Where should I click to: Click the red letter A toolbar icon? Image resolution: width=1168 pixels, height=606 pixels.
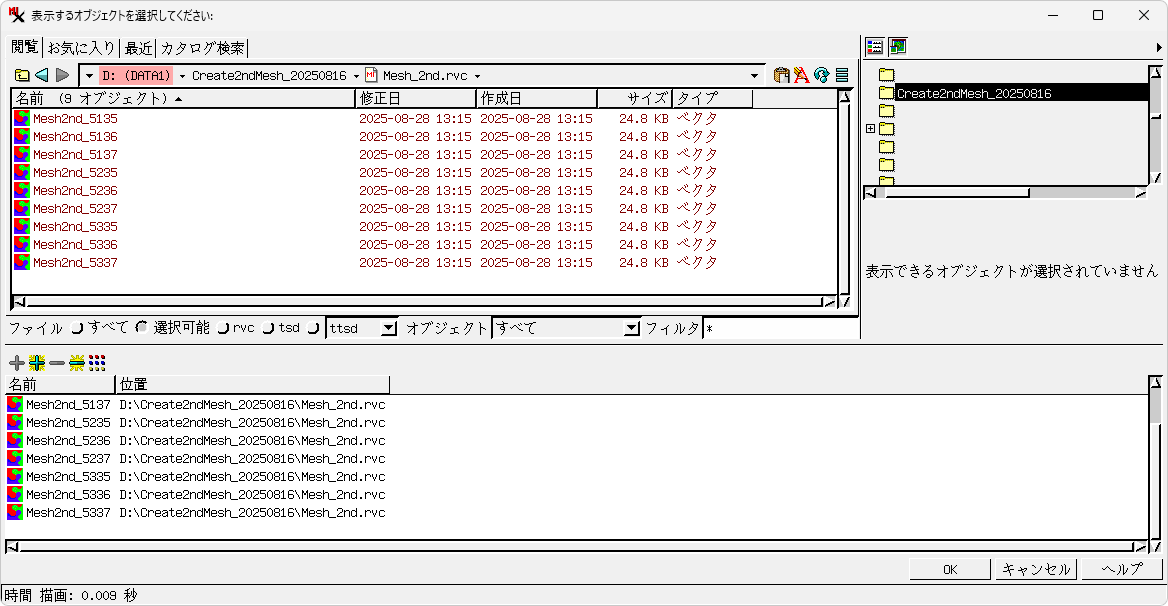[x=802, y=75]
